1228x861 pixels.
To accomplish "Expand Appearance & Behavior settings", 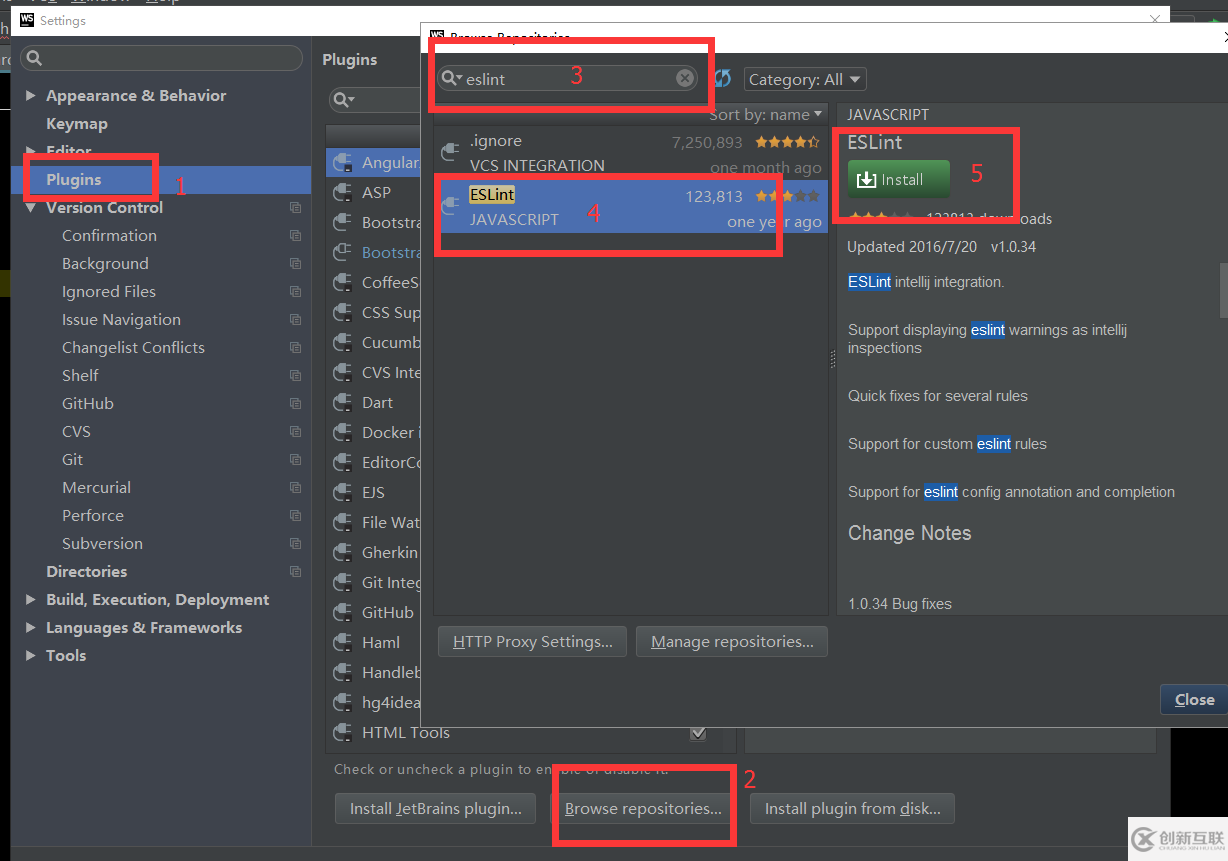I will (31, 96).
